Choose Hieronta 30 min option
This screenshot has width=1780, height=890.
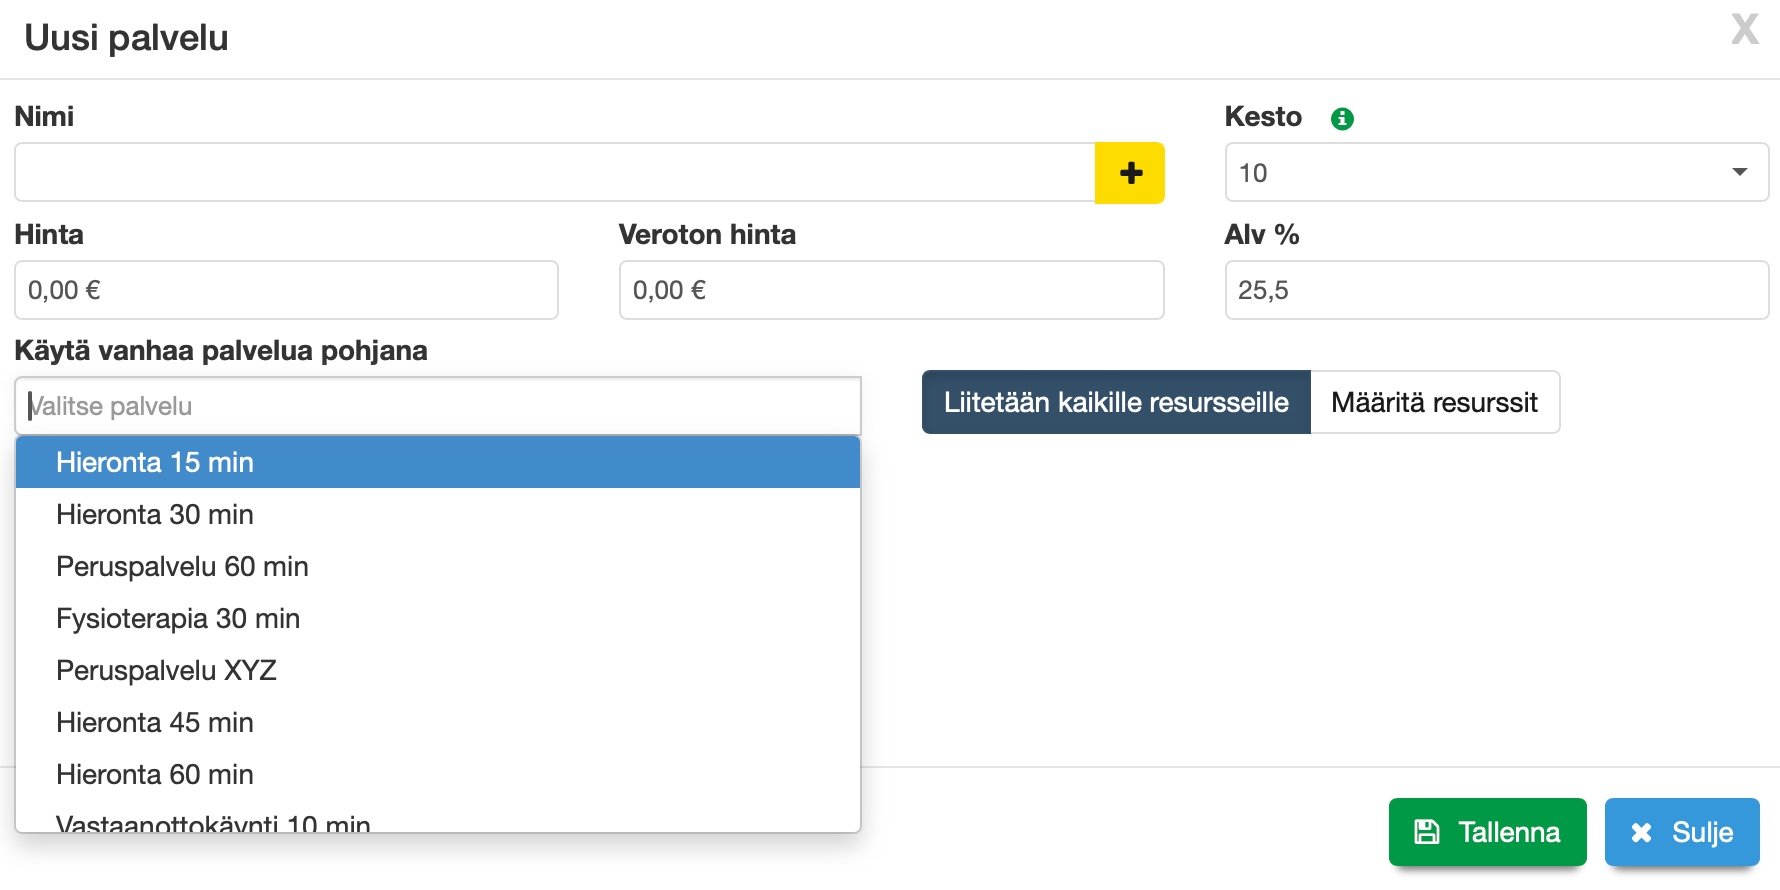click(x=438, y=514)
